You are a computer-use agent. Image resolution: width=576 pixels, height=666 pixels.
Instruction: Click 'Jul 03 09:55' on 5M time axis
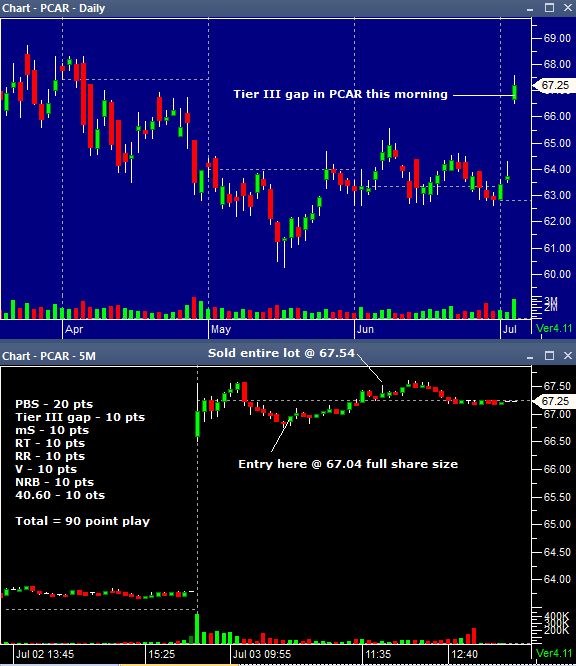pyautogui.click(x=262, y=654)
